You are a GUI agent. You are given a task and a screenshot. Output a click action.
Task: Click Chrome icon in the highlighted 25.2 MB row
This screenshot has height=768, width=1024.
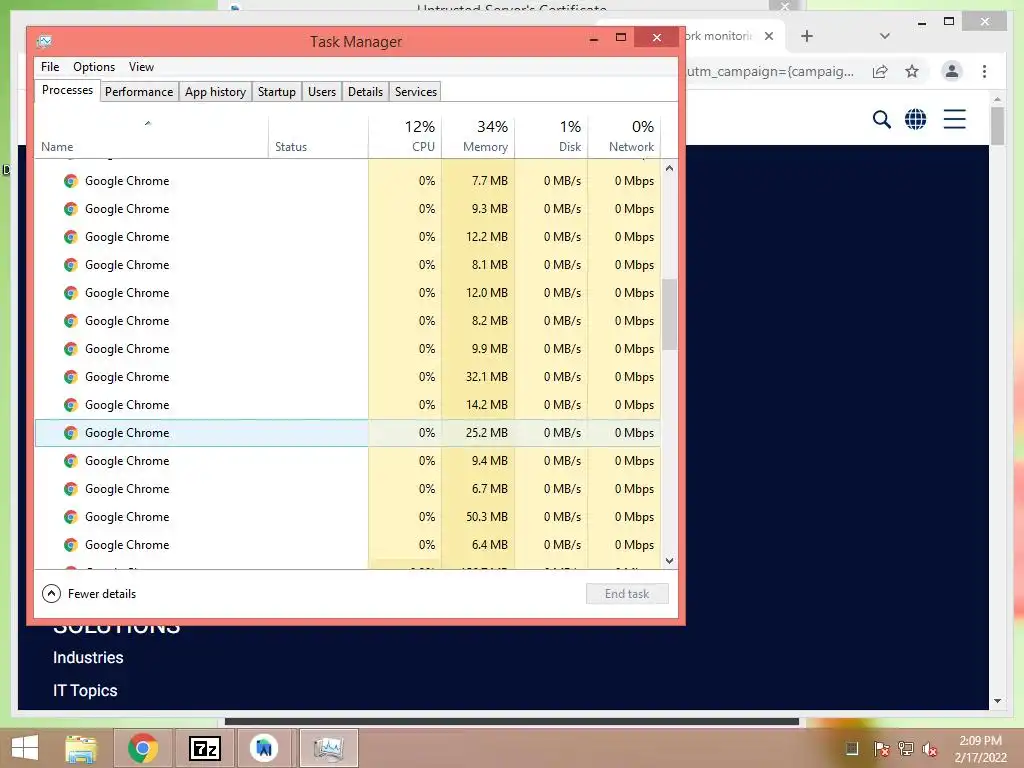point(71,433)
